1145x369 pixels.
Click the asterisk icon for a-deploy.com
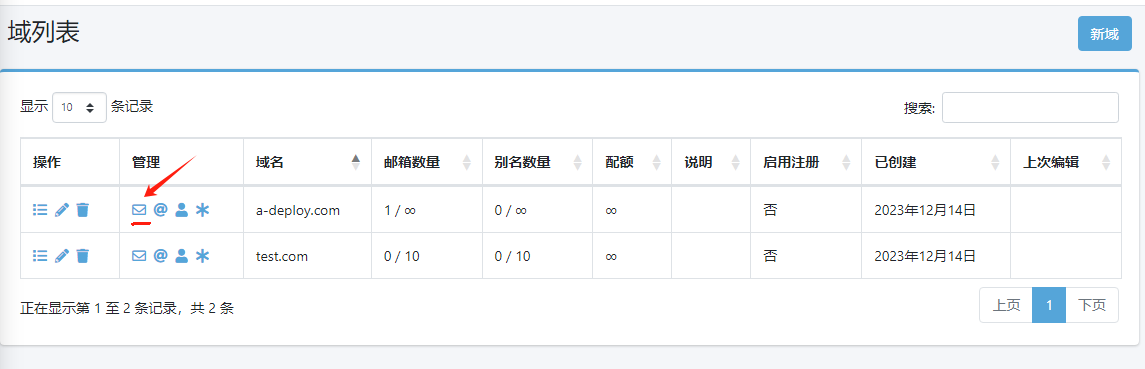[x=202, y=210]
